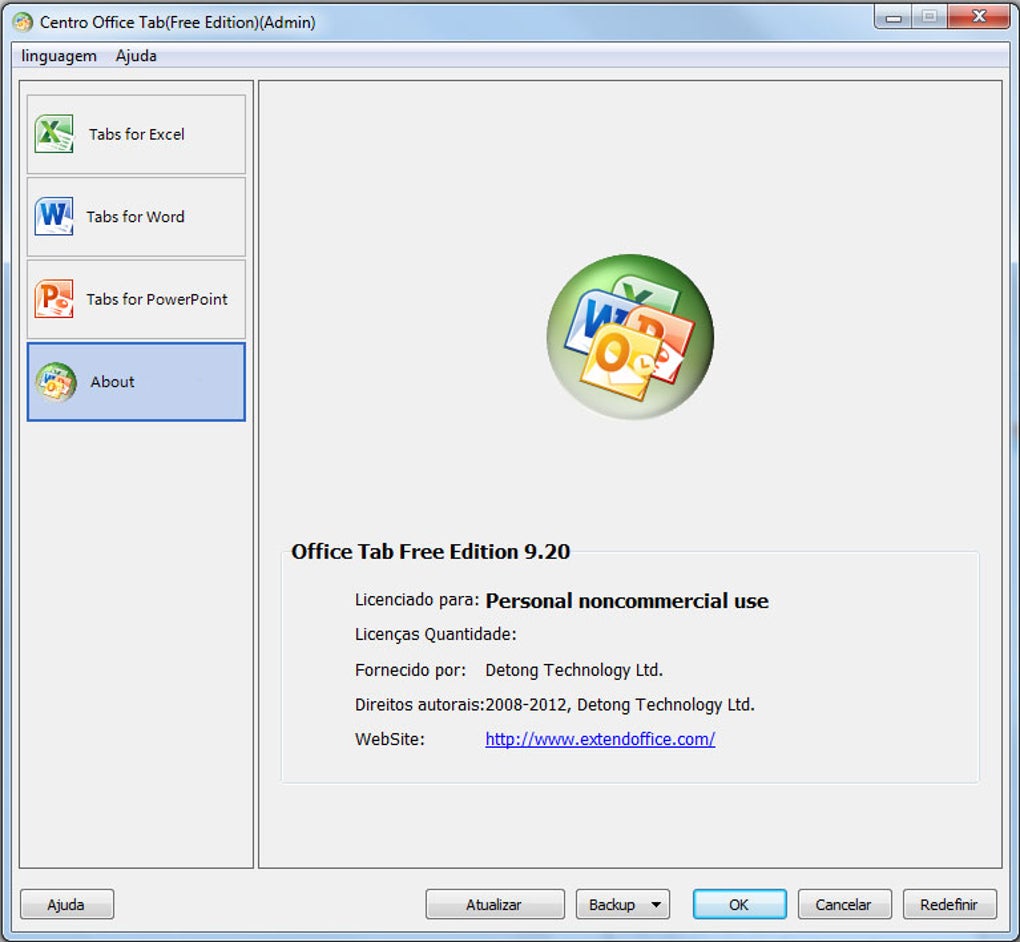Click the 'Detong Technology Ltd.' supplier name
This screenshot has width=1020, height=942.
click(574, 670)
